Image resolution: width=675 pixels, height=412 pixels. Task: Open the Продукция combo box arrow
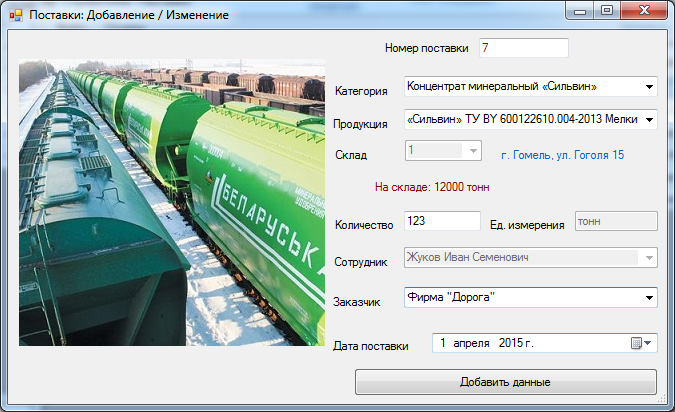click(x=650, y=120)
